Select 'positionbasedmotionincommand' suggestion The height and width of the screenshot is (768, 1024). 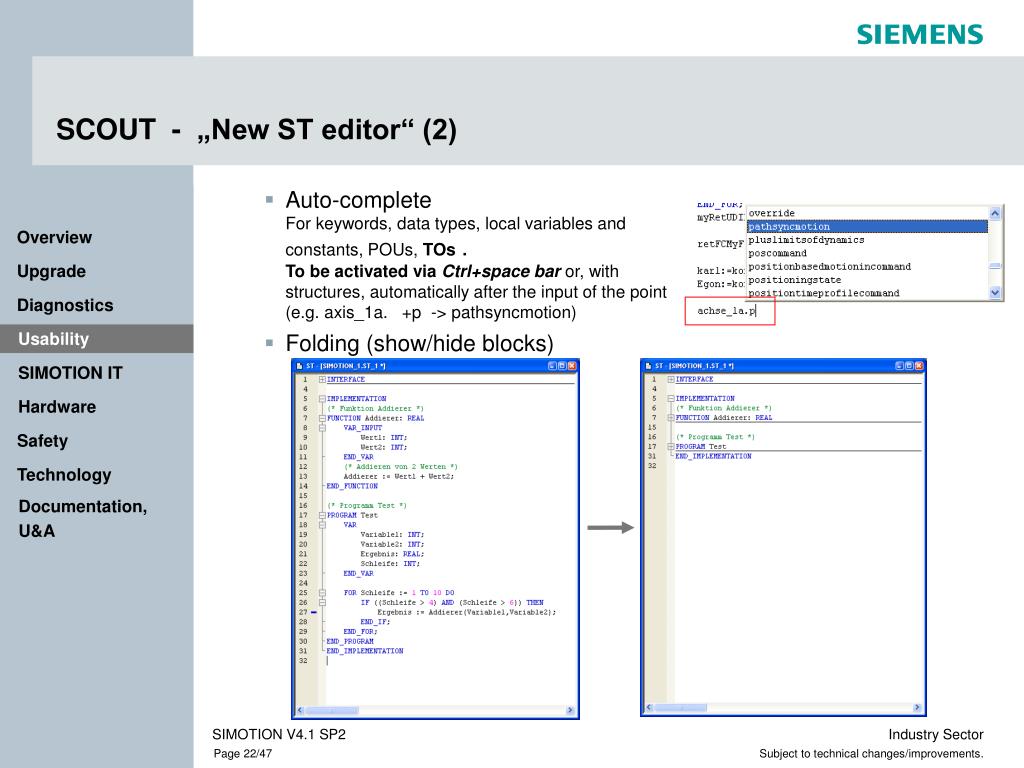[x=867, y=266]
